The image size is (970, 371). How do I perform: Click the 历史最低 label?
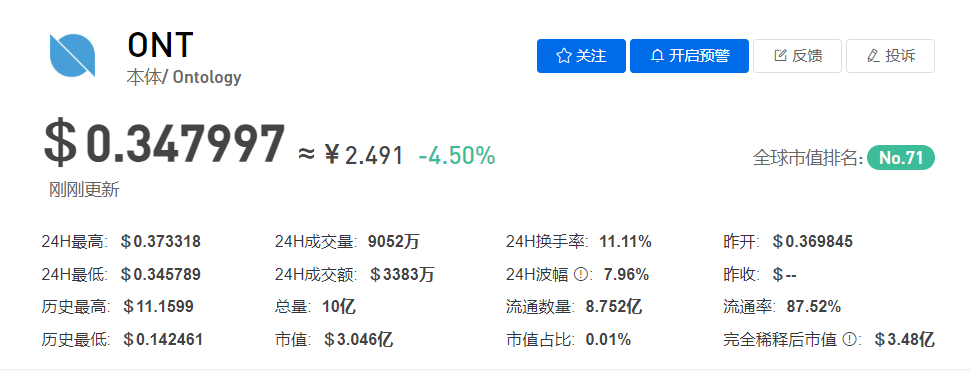click(x=76, y=339)
